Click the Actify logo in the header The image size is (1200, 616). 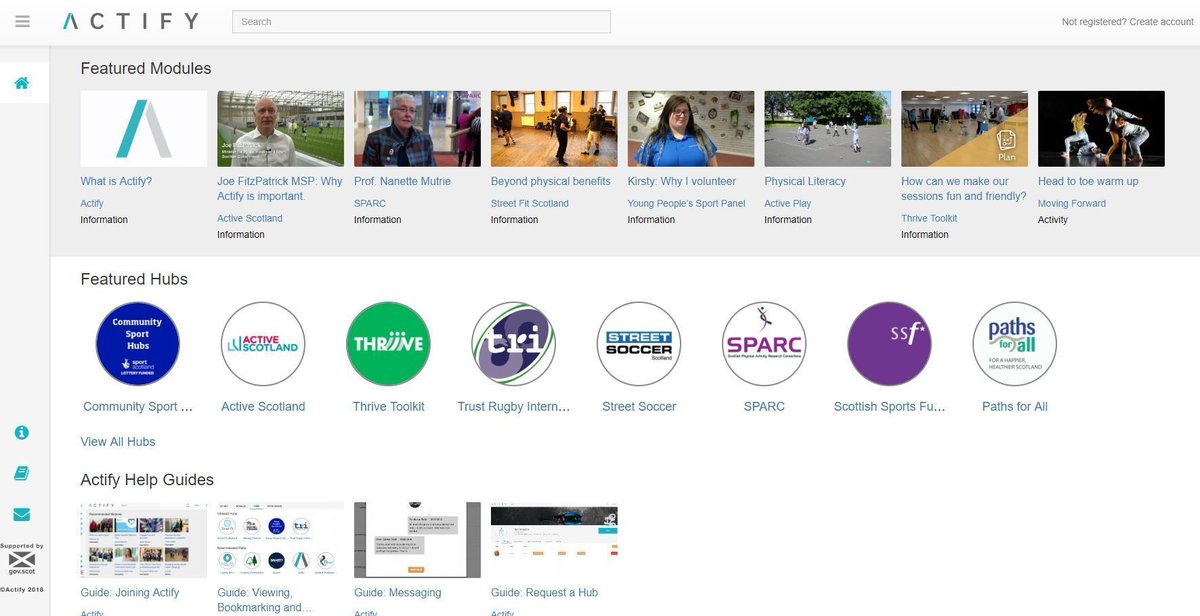tap(130, 21)
